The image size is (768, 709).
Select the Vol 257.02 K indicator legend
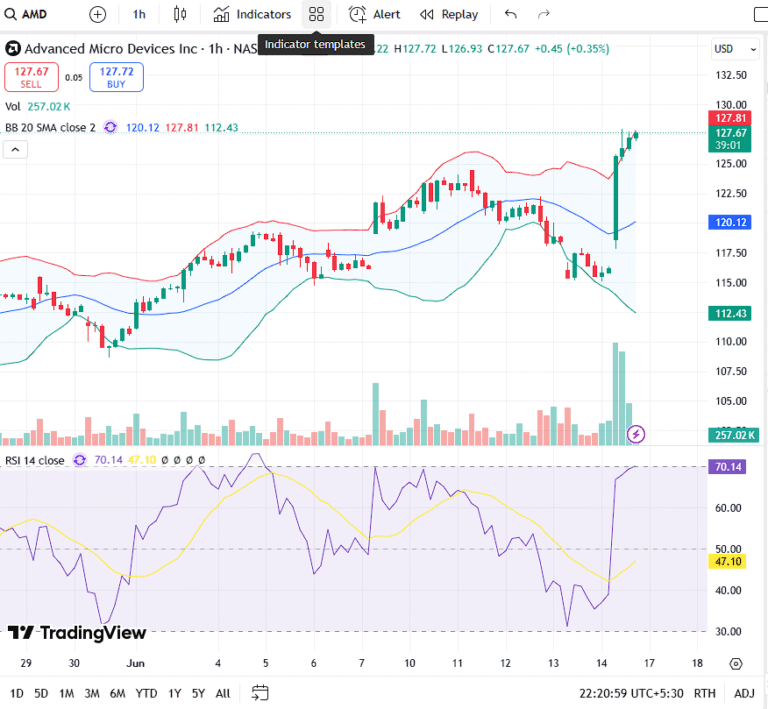click(x=38, y=106)
